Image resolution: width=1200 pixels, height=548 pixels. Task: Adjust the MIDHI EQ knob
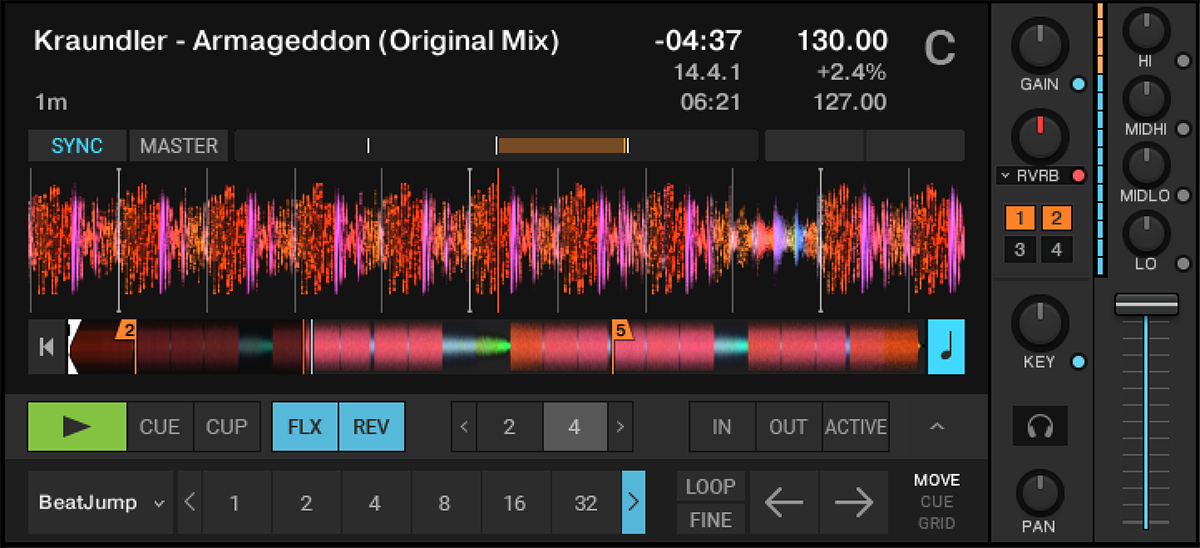click(1145, 97)
